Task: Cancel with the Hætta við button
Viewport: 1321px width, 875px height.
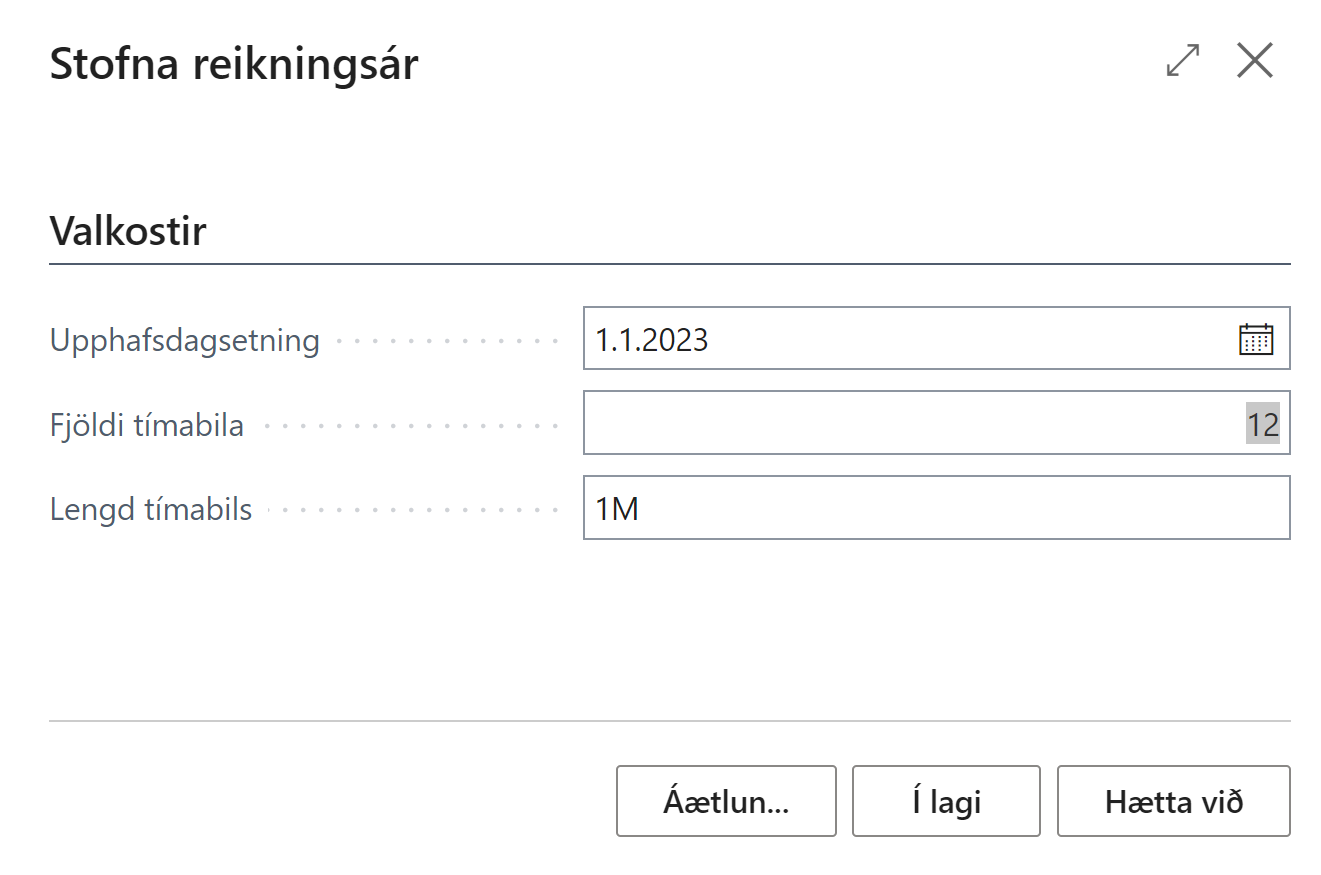Action: click(x=1173, y=801)
